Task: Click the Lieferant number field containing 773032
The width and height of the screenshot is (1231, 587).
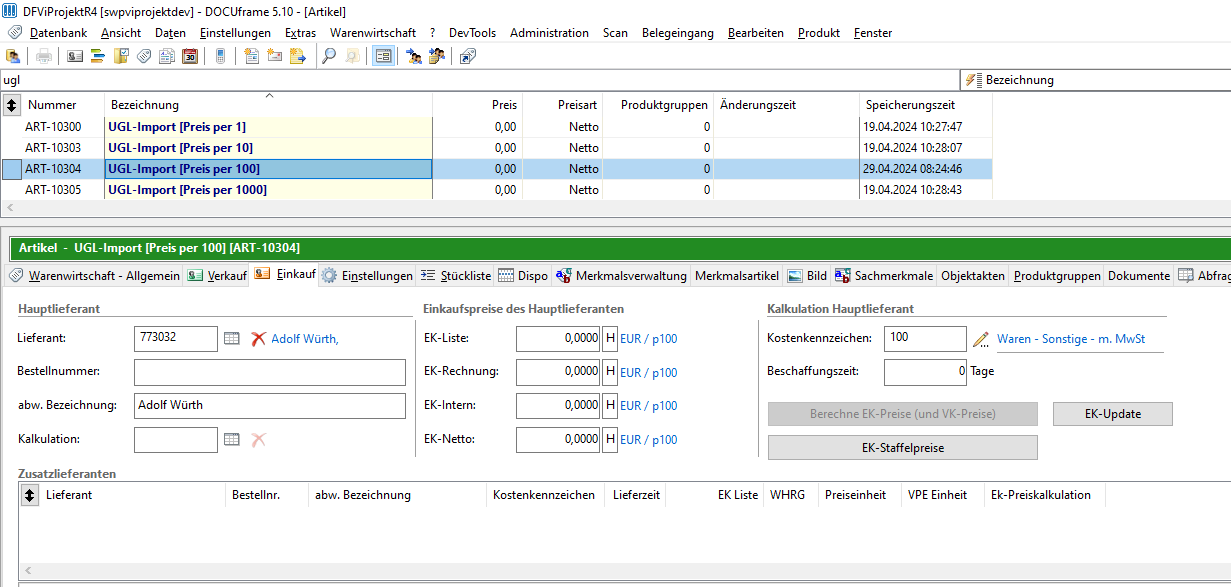Action: click(x=176, y=339)
